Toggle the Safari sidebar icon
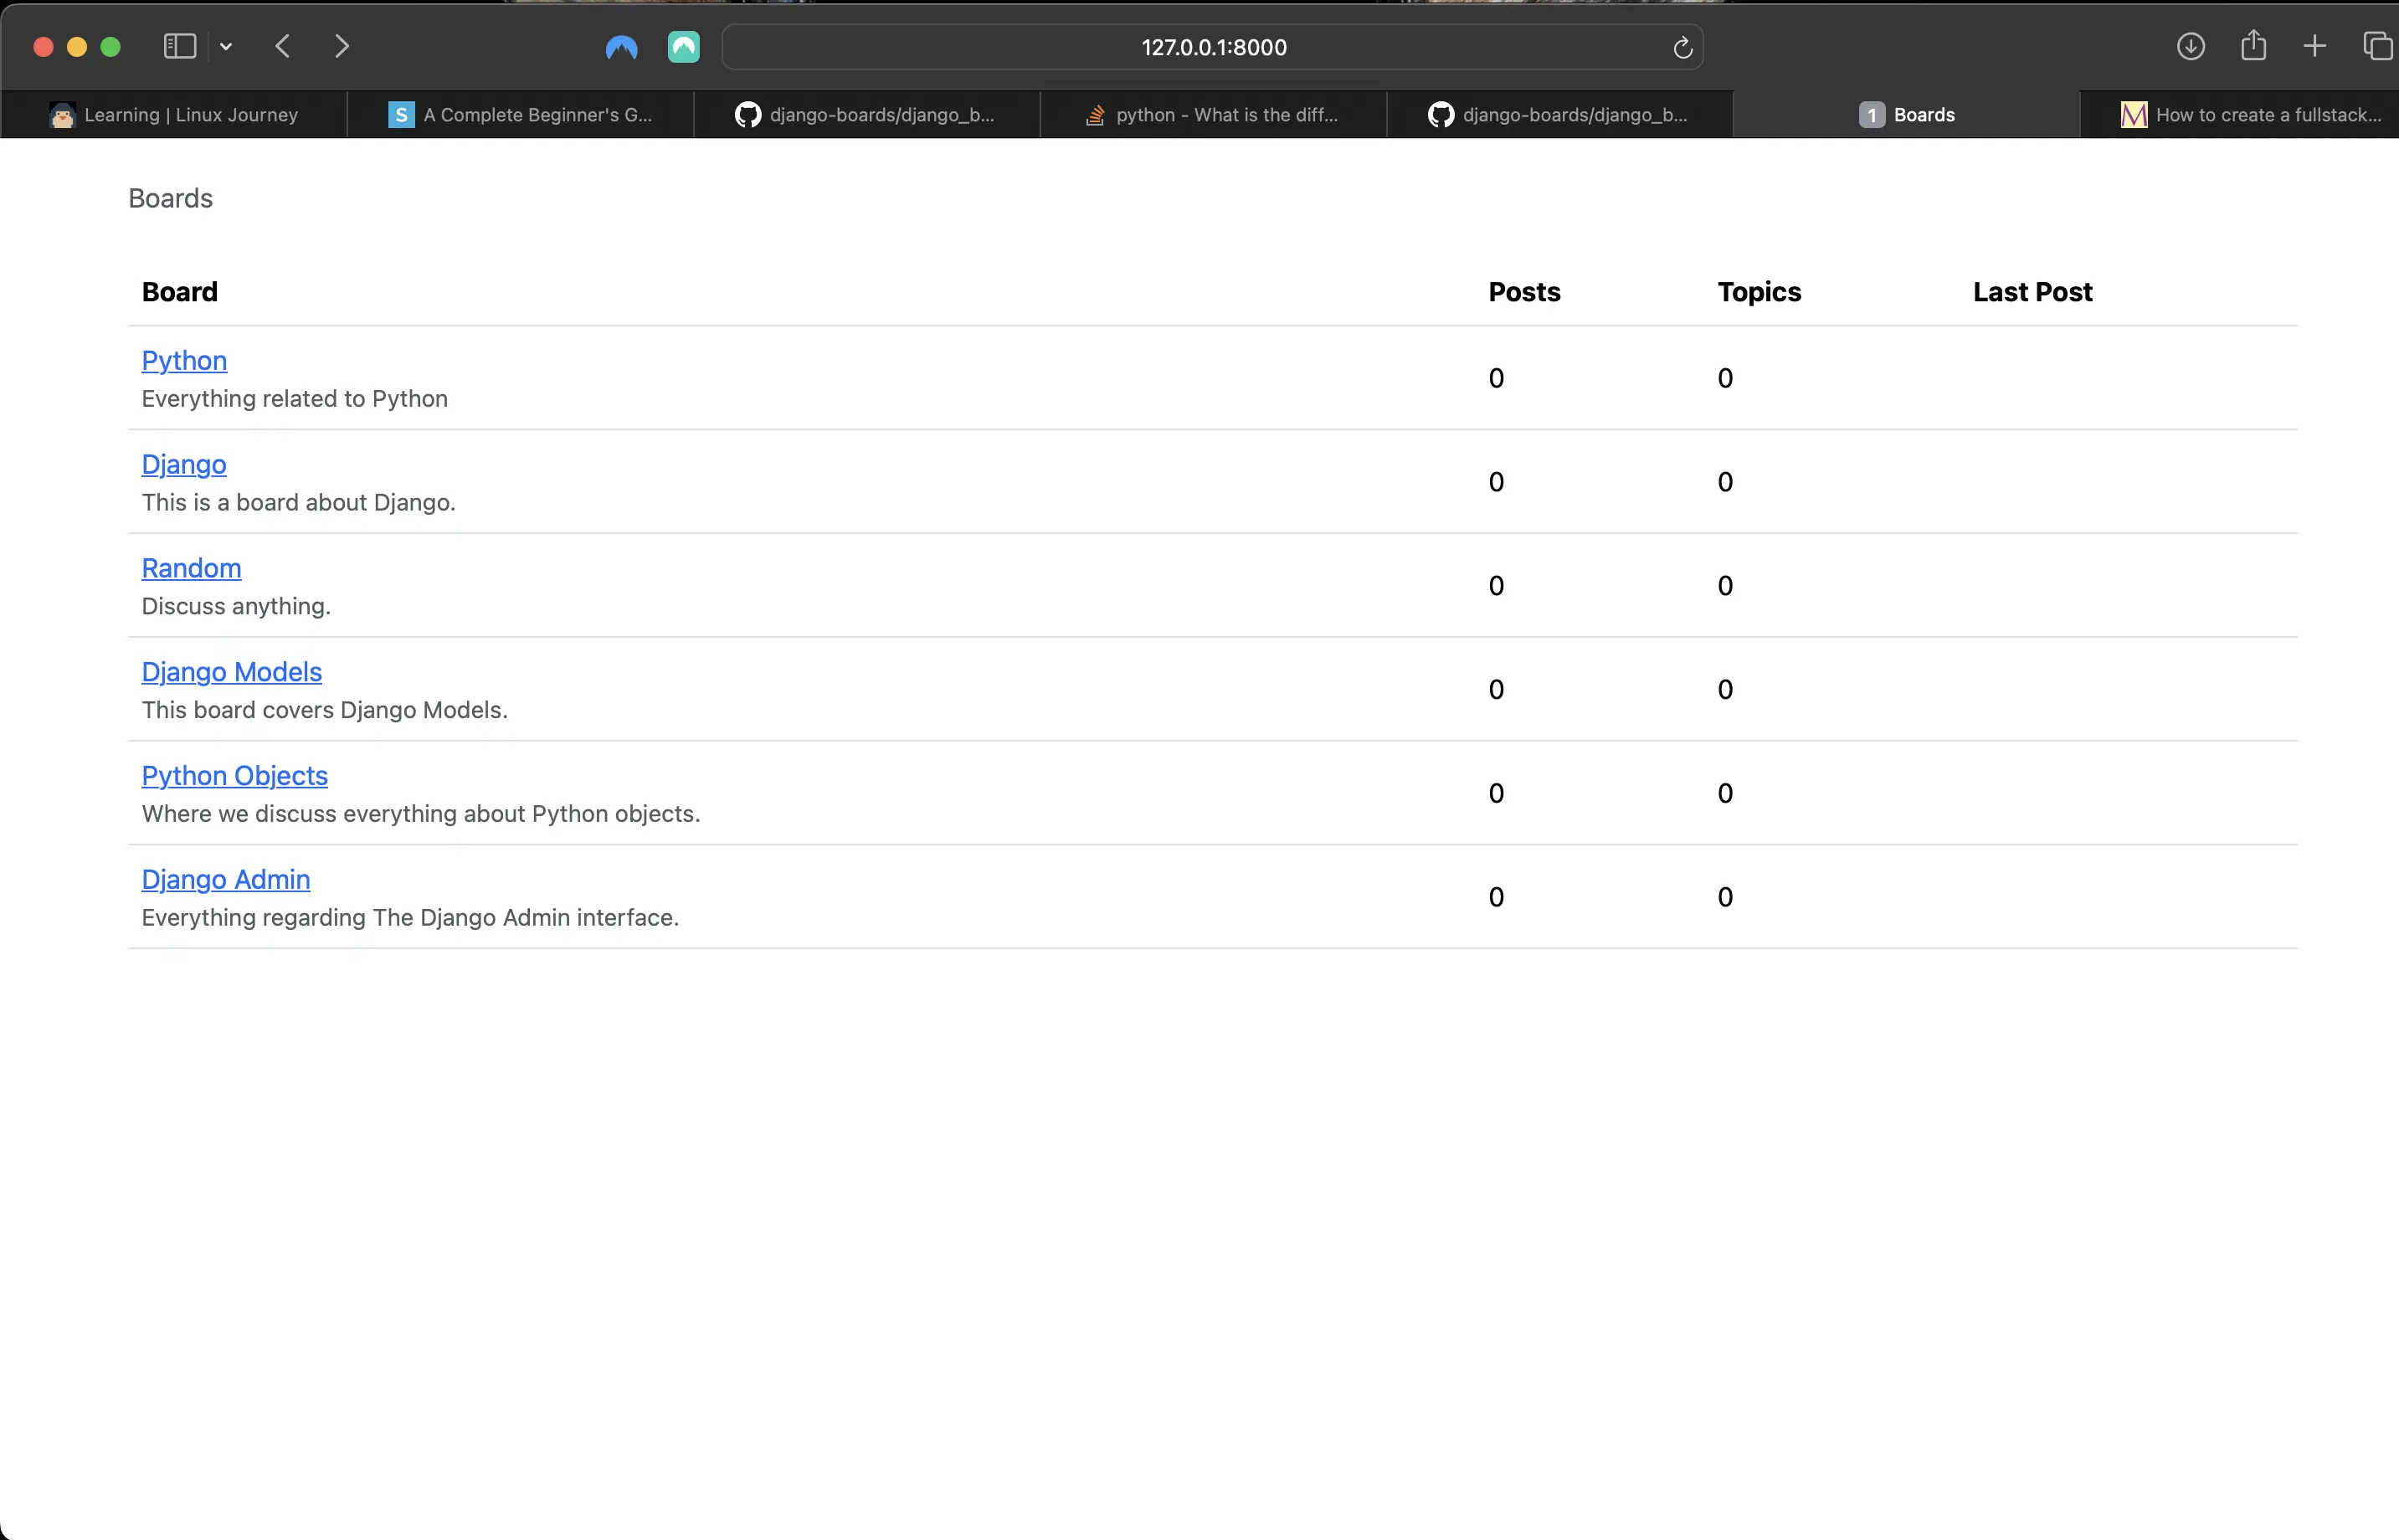Screen dimensions: 2399x1540 click(x=179, y=46)
